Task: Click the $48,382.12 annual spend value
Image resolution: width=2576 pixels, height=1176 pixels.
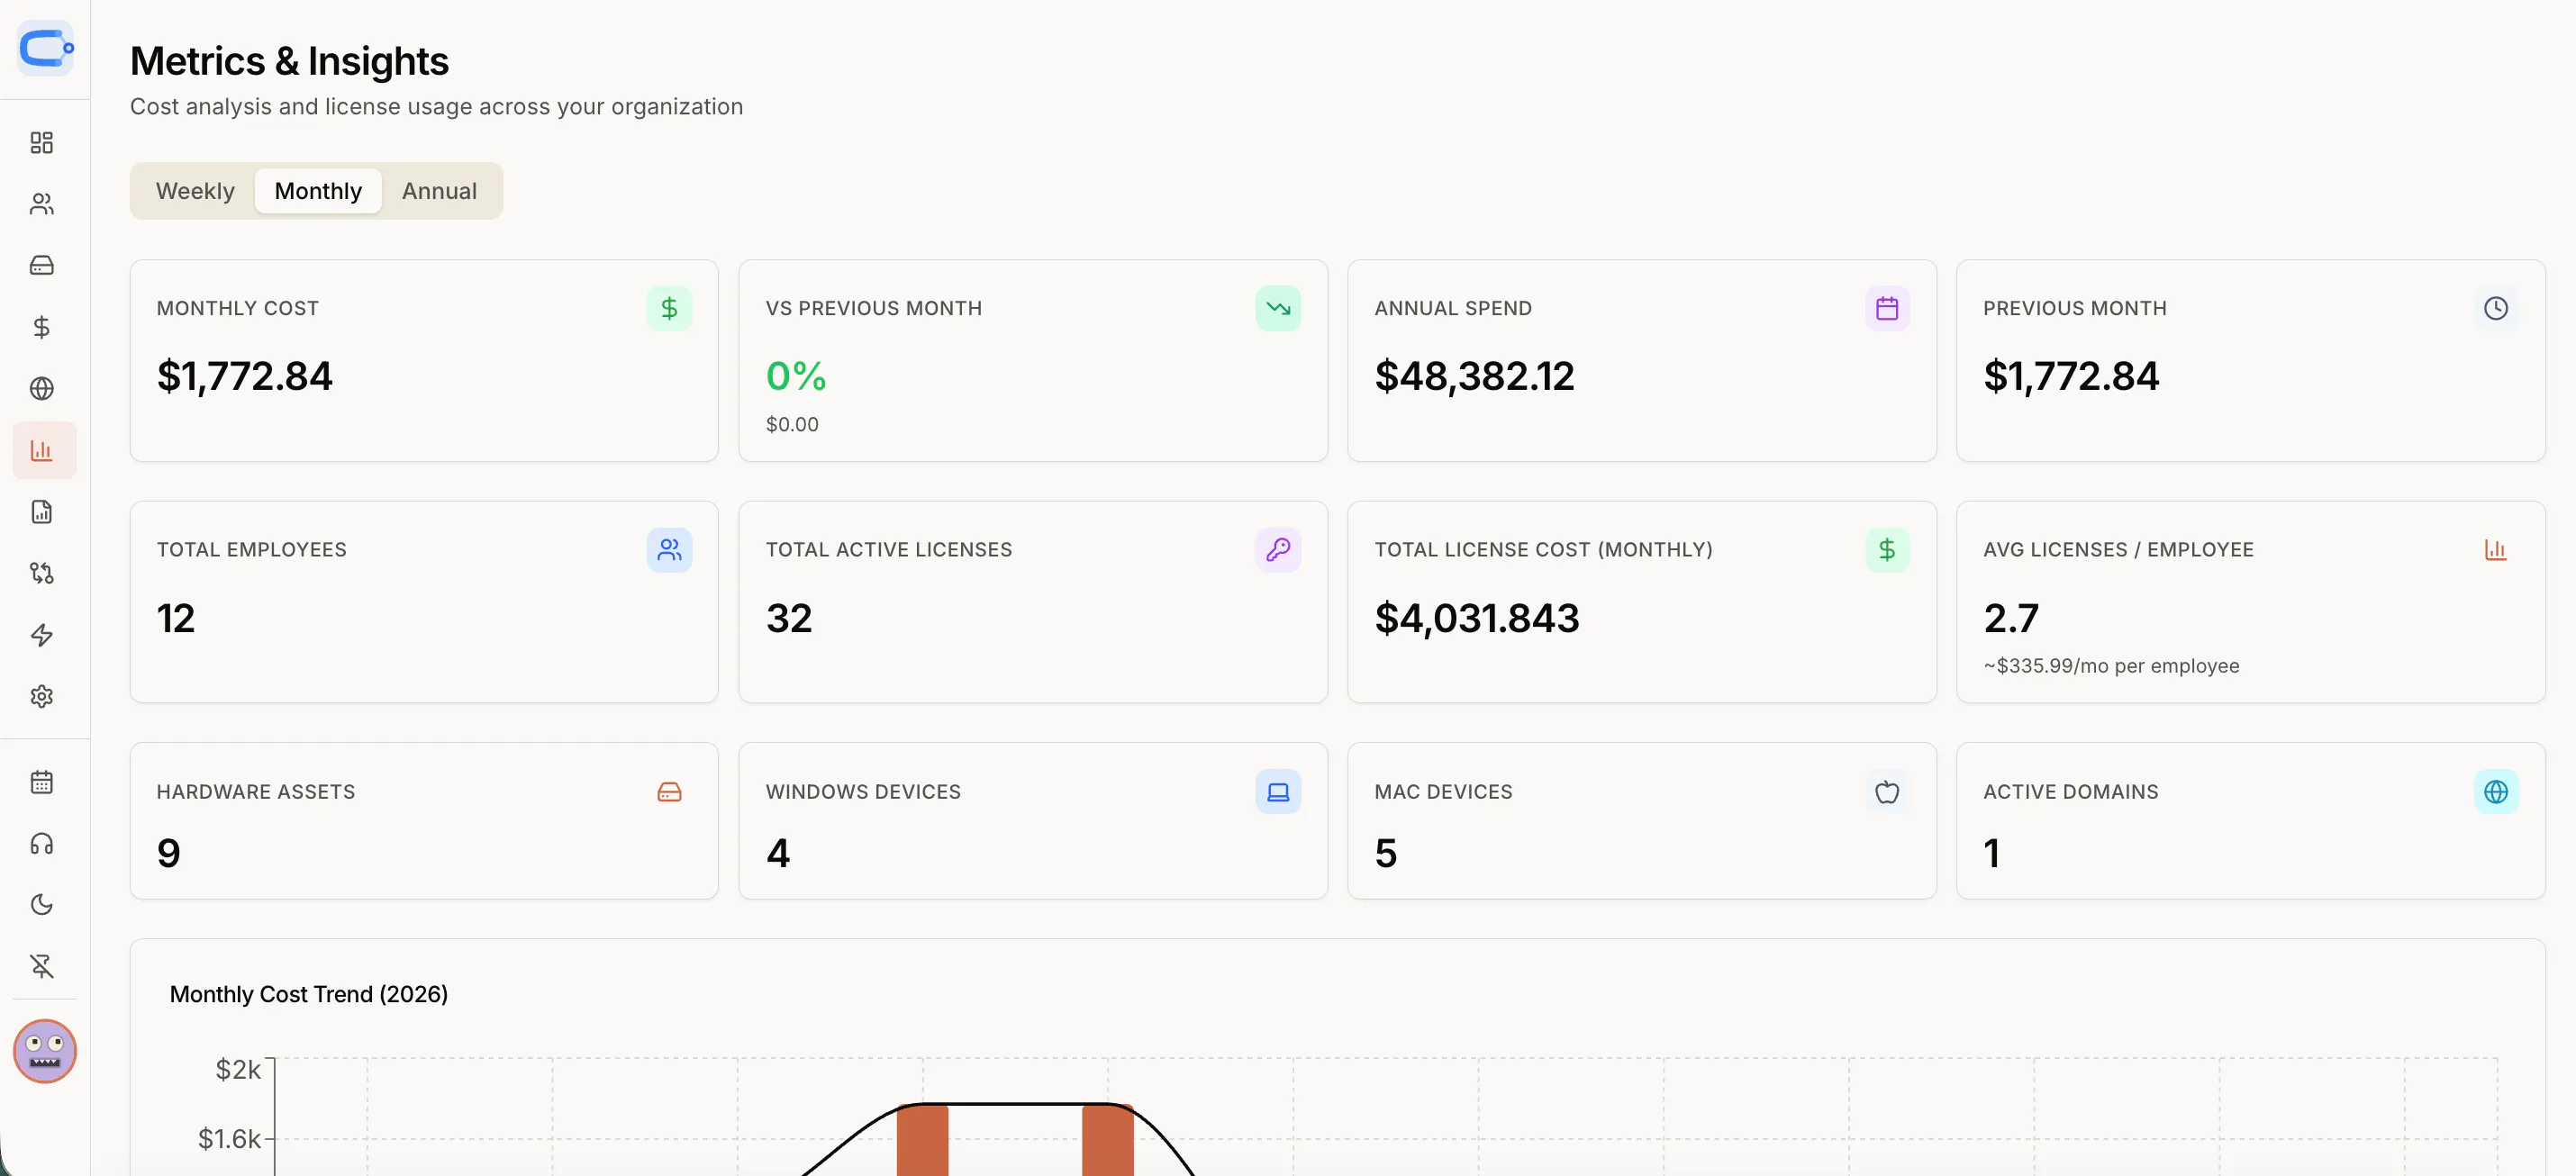Action: [x=1474, y=376]
